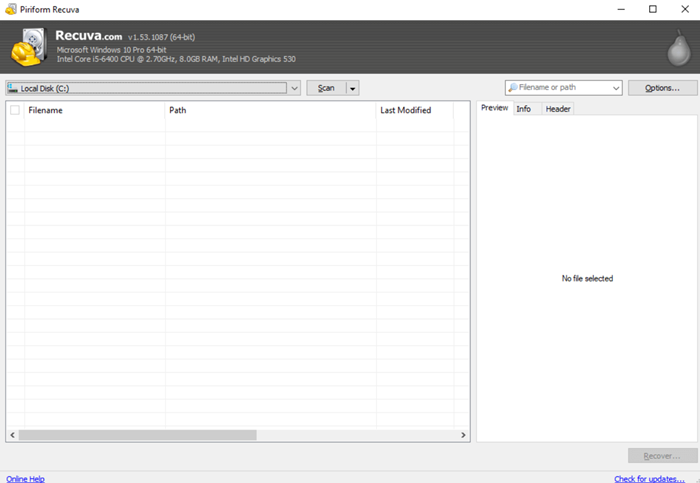The width and height of the screenshot is (700, 483).
Task: Open the Online Help link
Action: 25,479
